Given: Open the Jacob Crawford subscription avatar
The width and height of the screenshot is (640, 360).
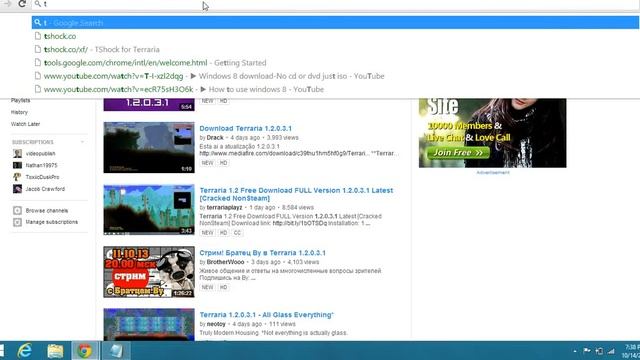Looking at the screenshot, I should pos(17,189).
